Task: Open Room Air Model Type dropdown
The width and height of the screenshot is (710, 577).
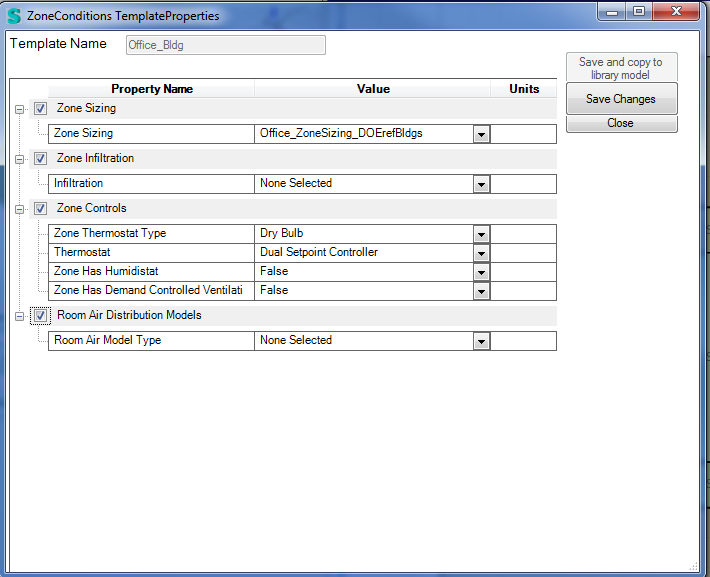Action: tap(481, 341)
